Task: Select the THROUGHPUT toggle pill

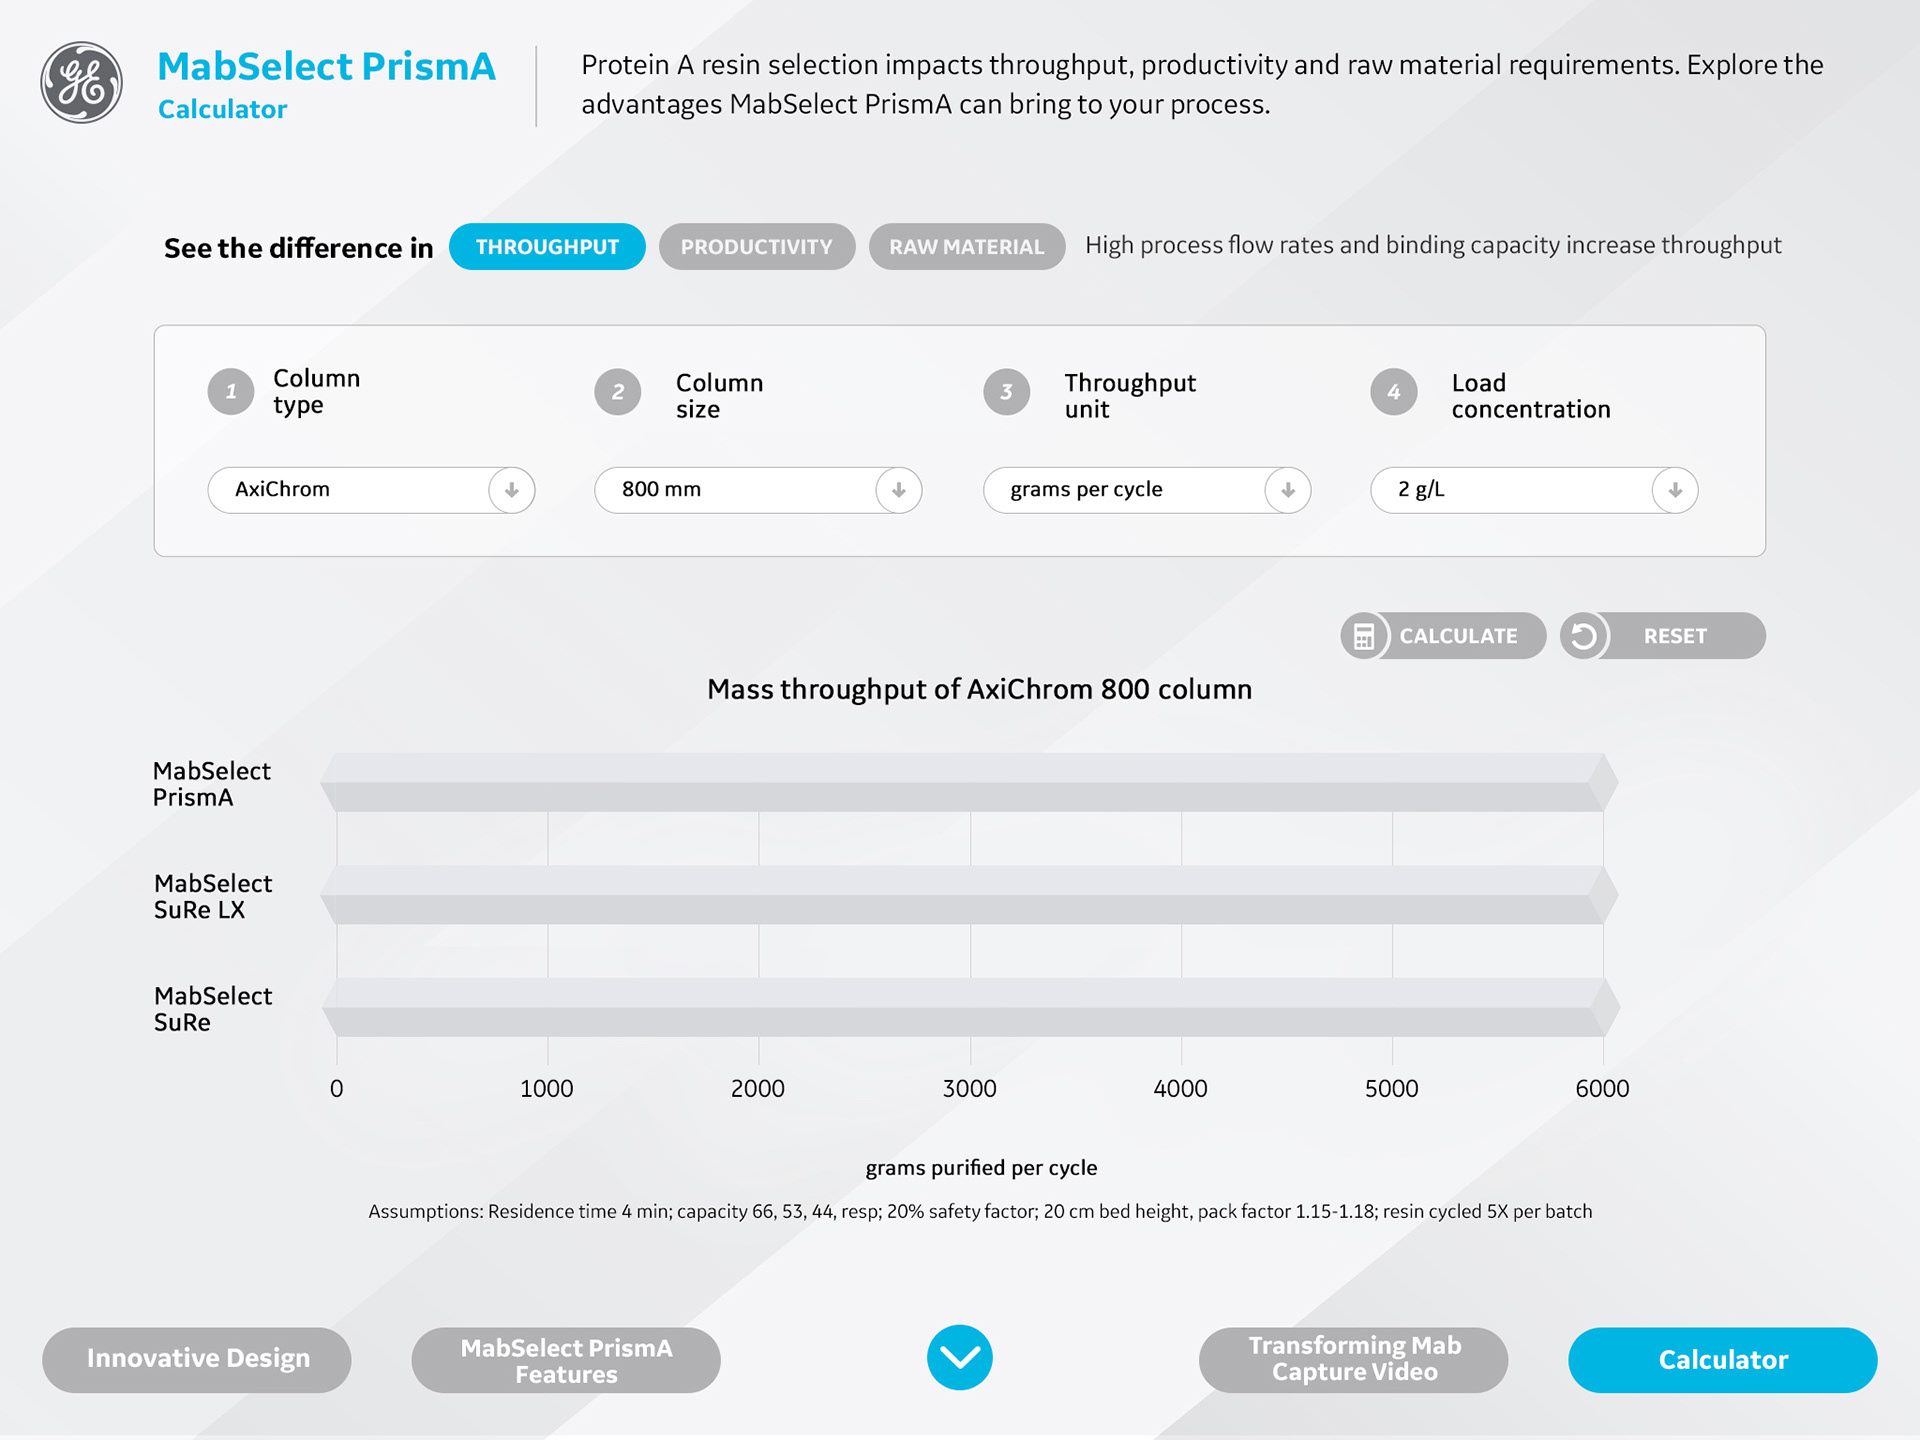Action: [547, 247]
